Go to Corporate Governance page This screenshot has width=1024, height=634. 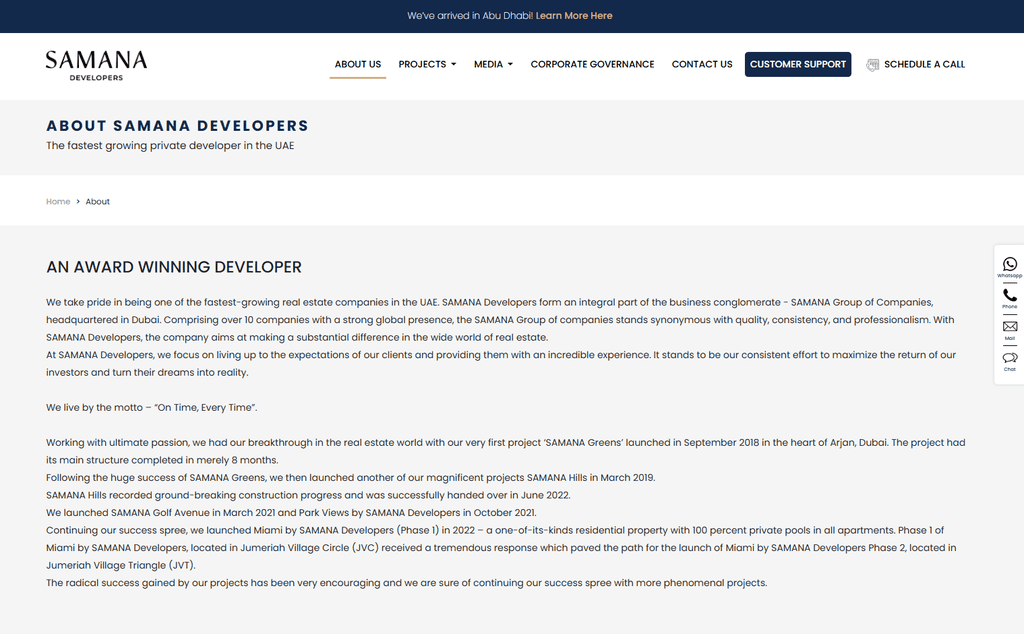(x=592, y=64)
